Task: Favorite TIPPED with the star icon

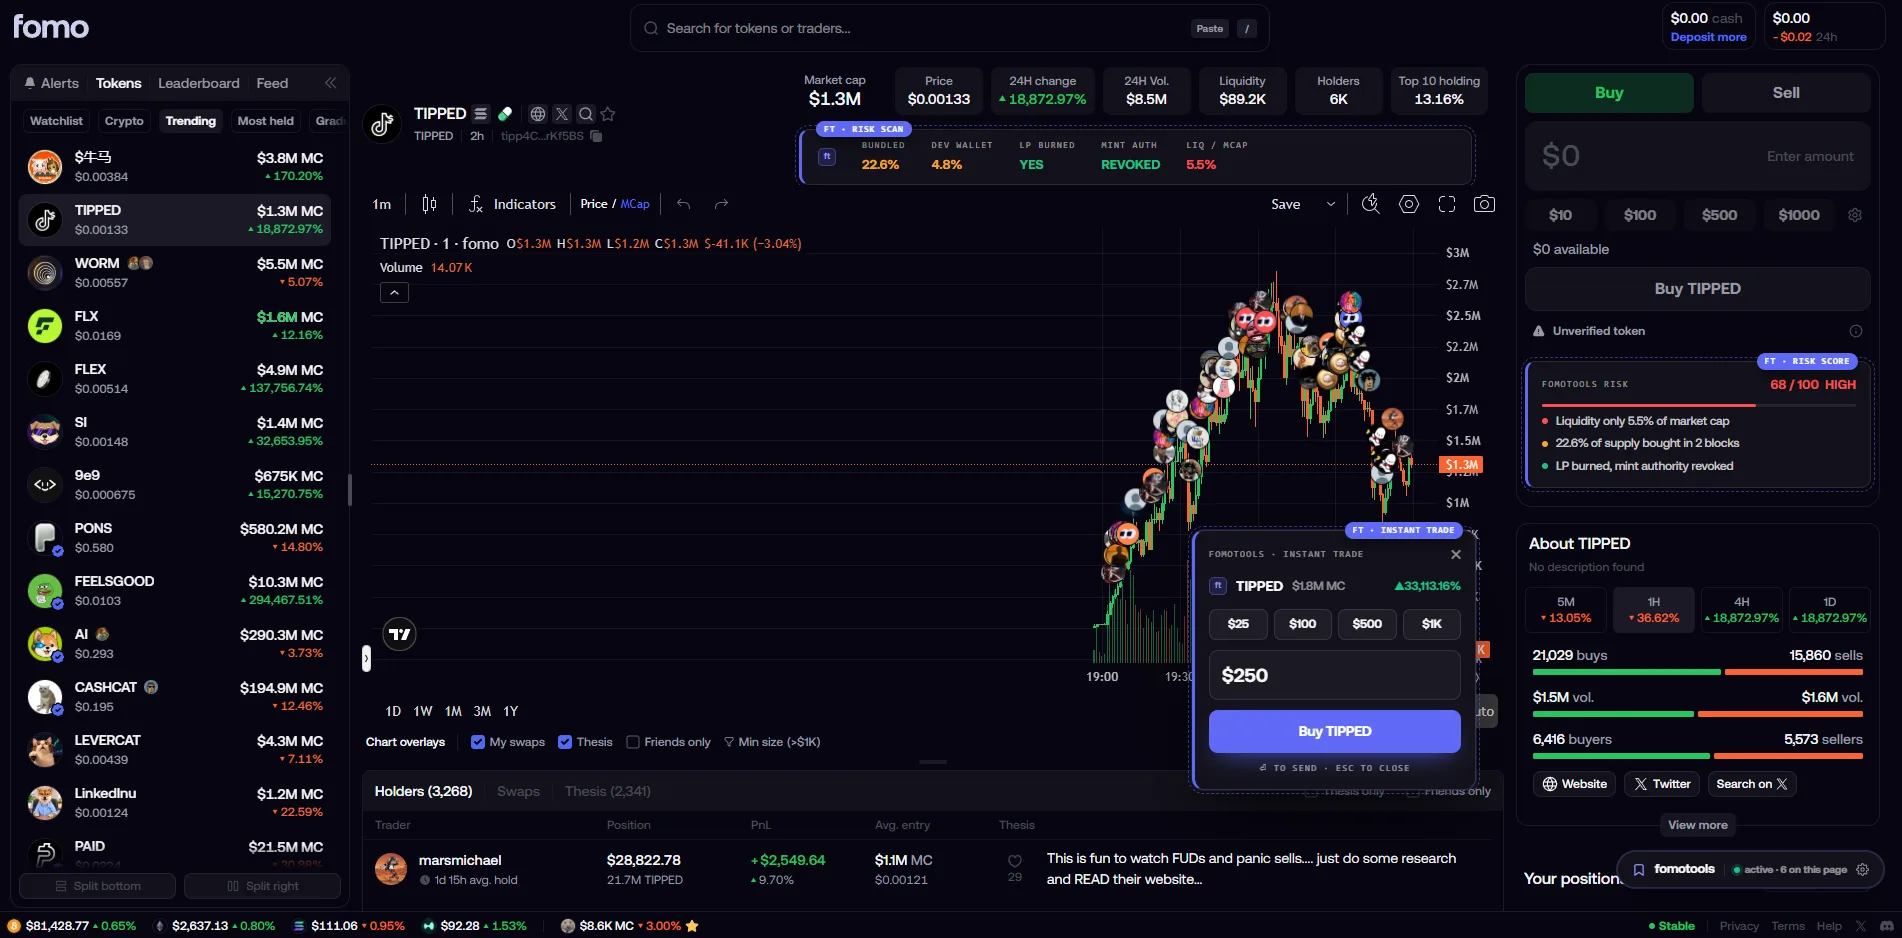Action: click(608, 114)
